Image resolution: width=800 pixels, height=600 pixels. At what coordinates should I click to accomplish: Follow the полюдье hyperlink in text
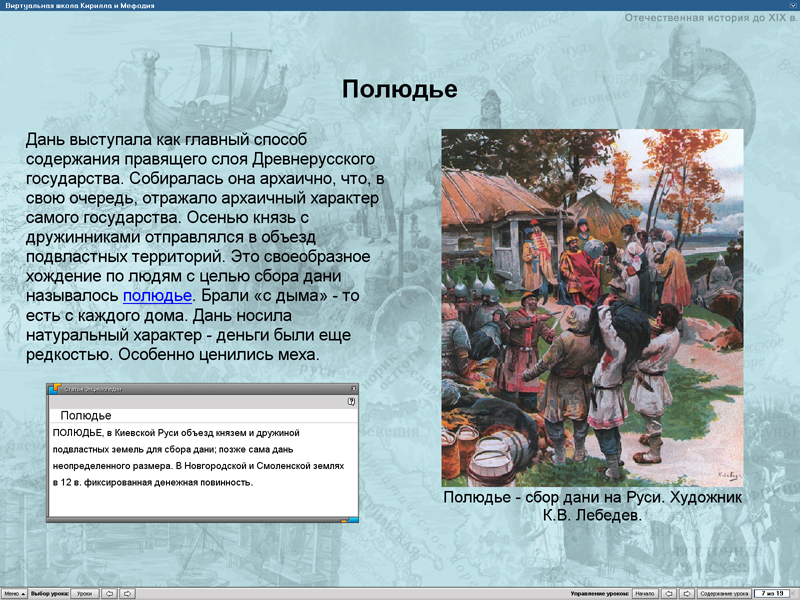coord(157,296)
